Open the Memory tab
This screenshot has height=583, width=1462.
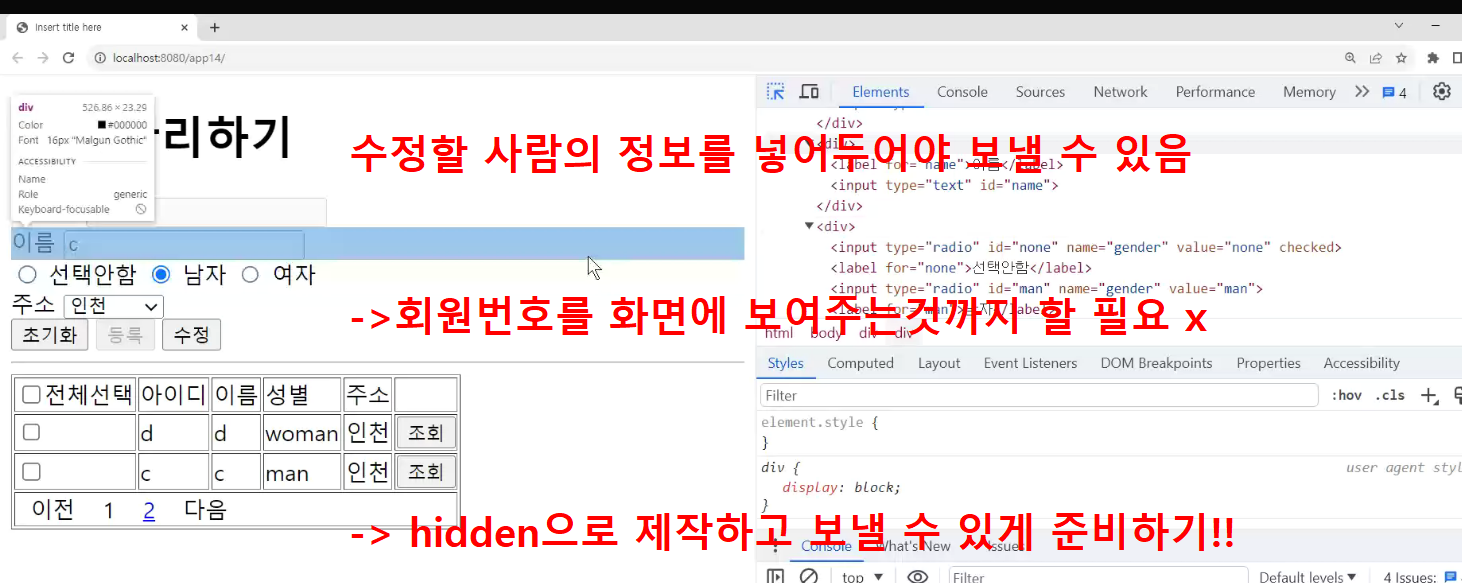1309,92
